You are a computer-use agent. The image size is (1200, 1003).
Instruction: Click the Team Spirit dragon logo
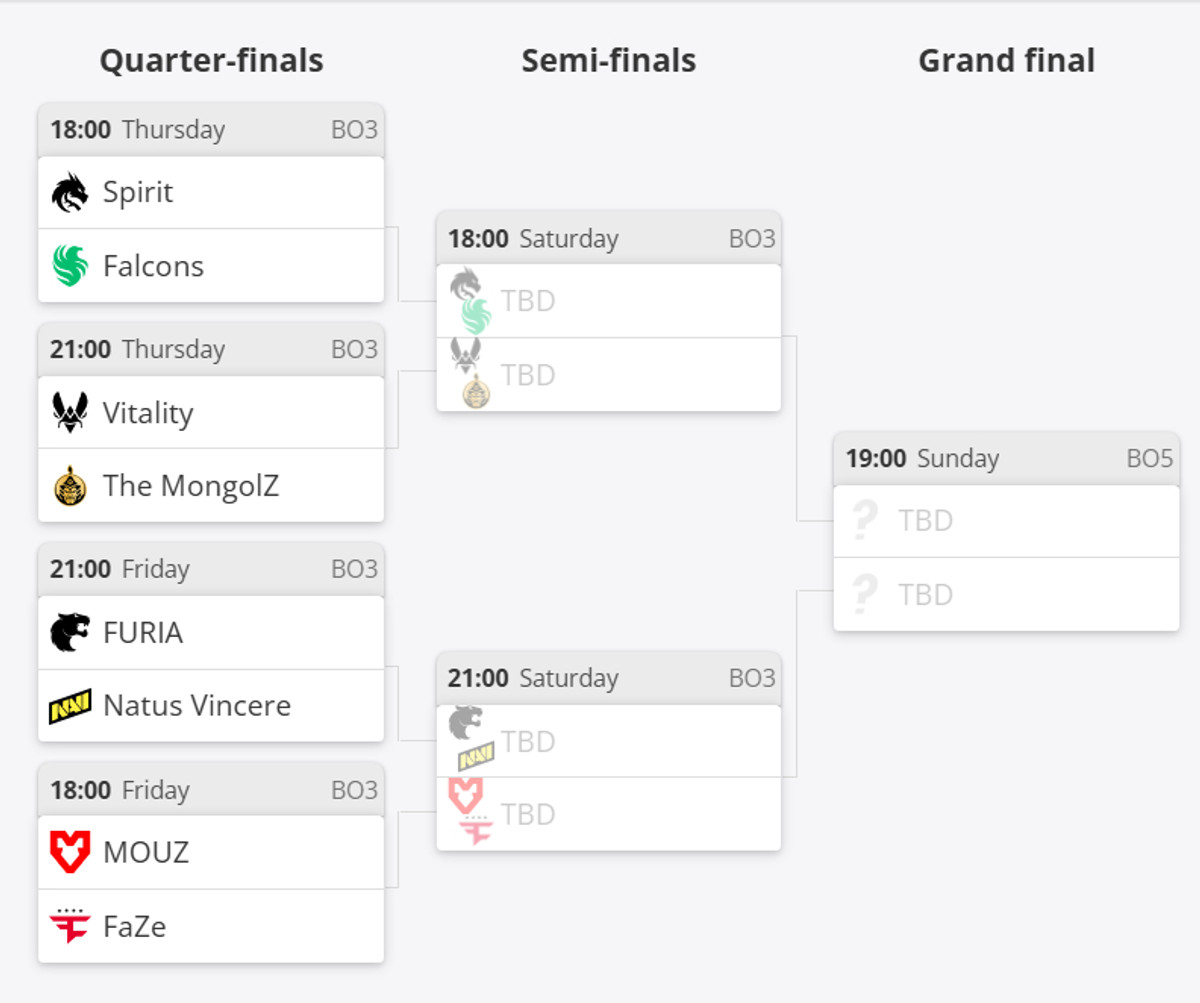coord(70,191)
